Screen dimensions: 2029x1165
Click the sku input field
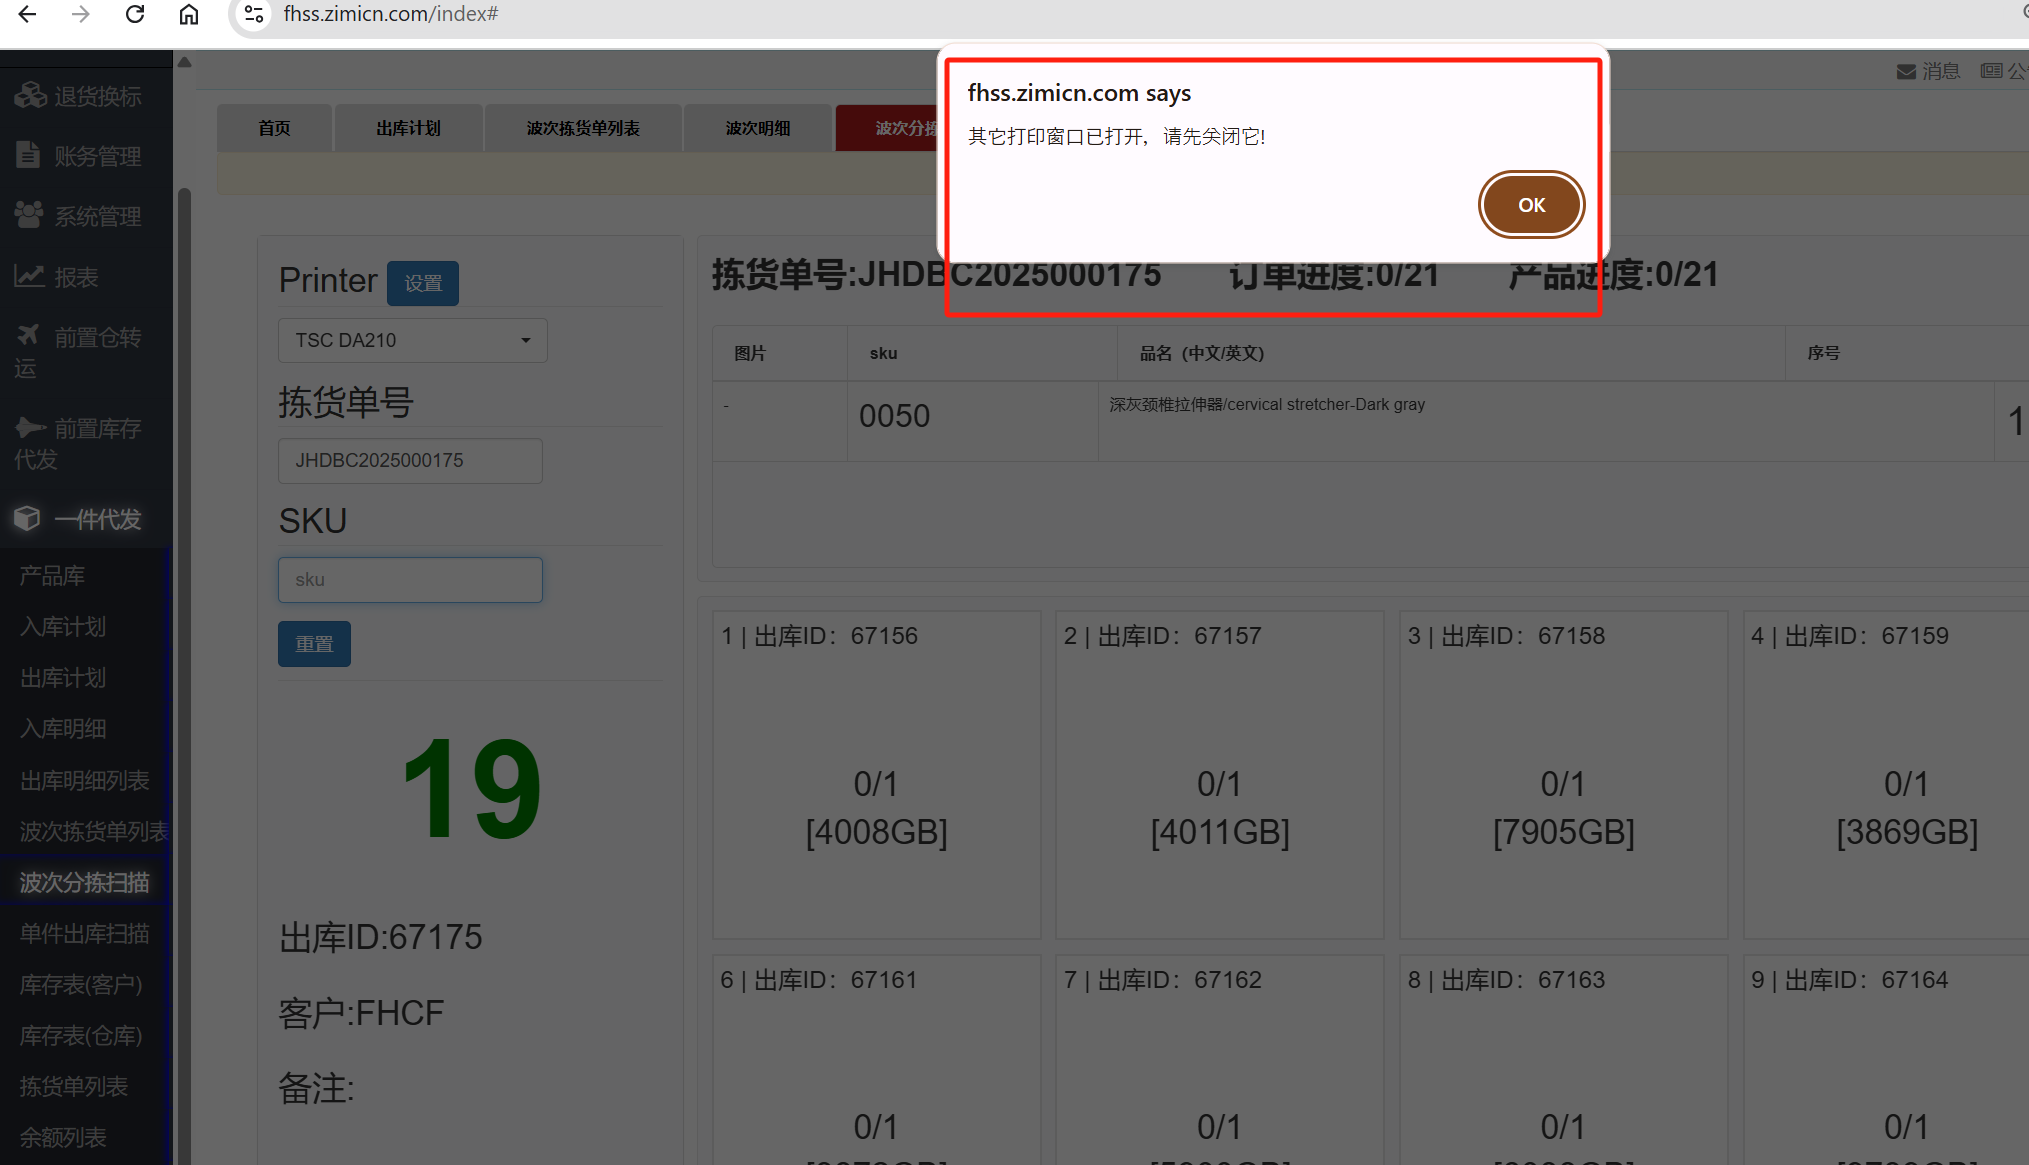coord(410,580)
